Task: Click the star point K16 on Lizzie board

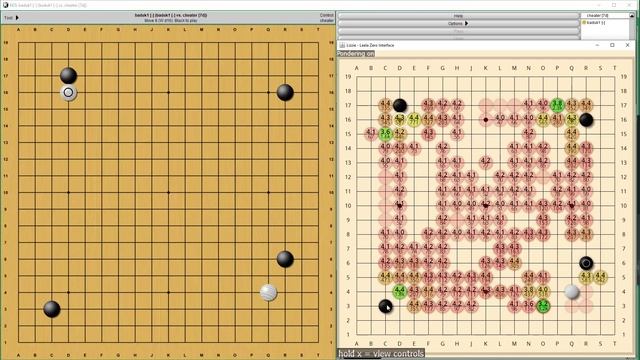Action: pos(486,120)
